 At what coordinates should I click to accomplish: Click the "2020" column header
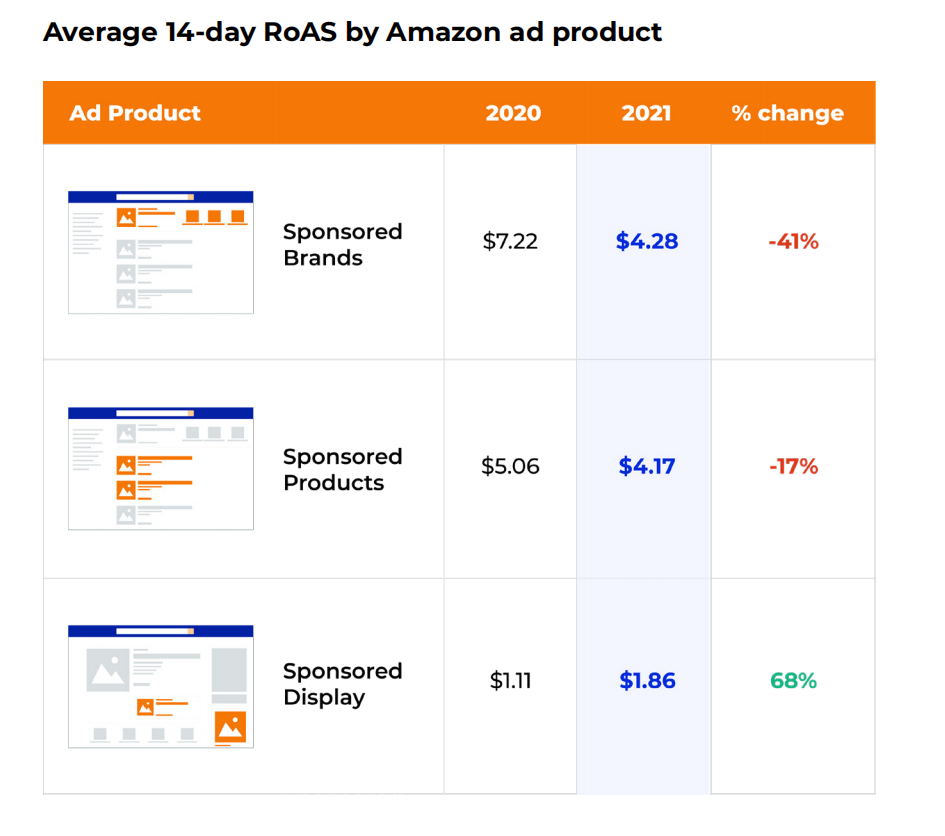(x=513, y=113)
